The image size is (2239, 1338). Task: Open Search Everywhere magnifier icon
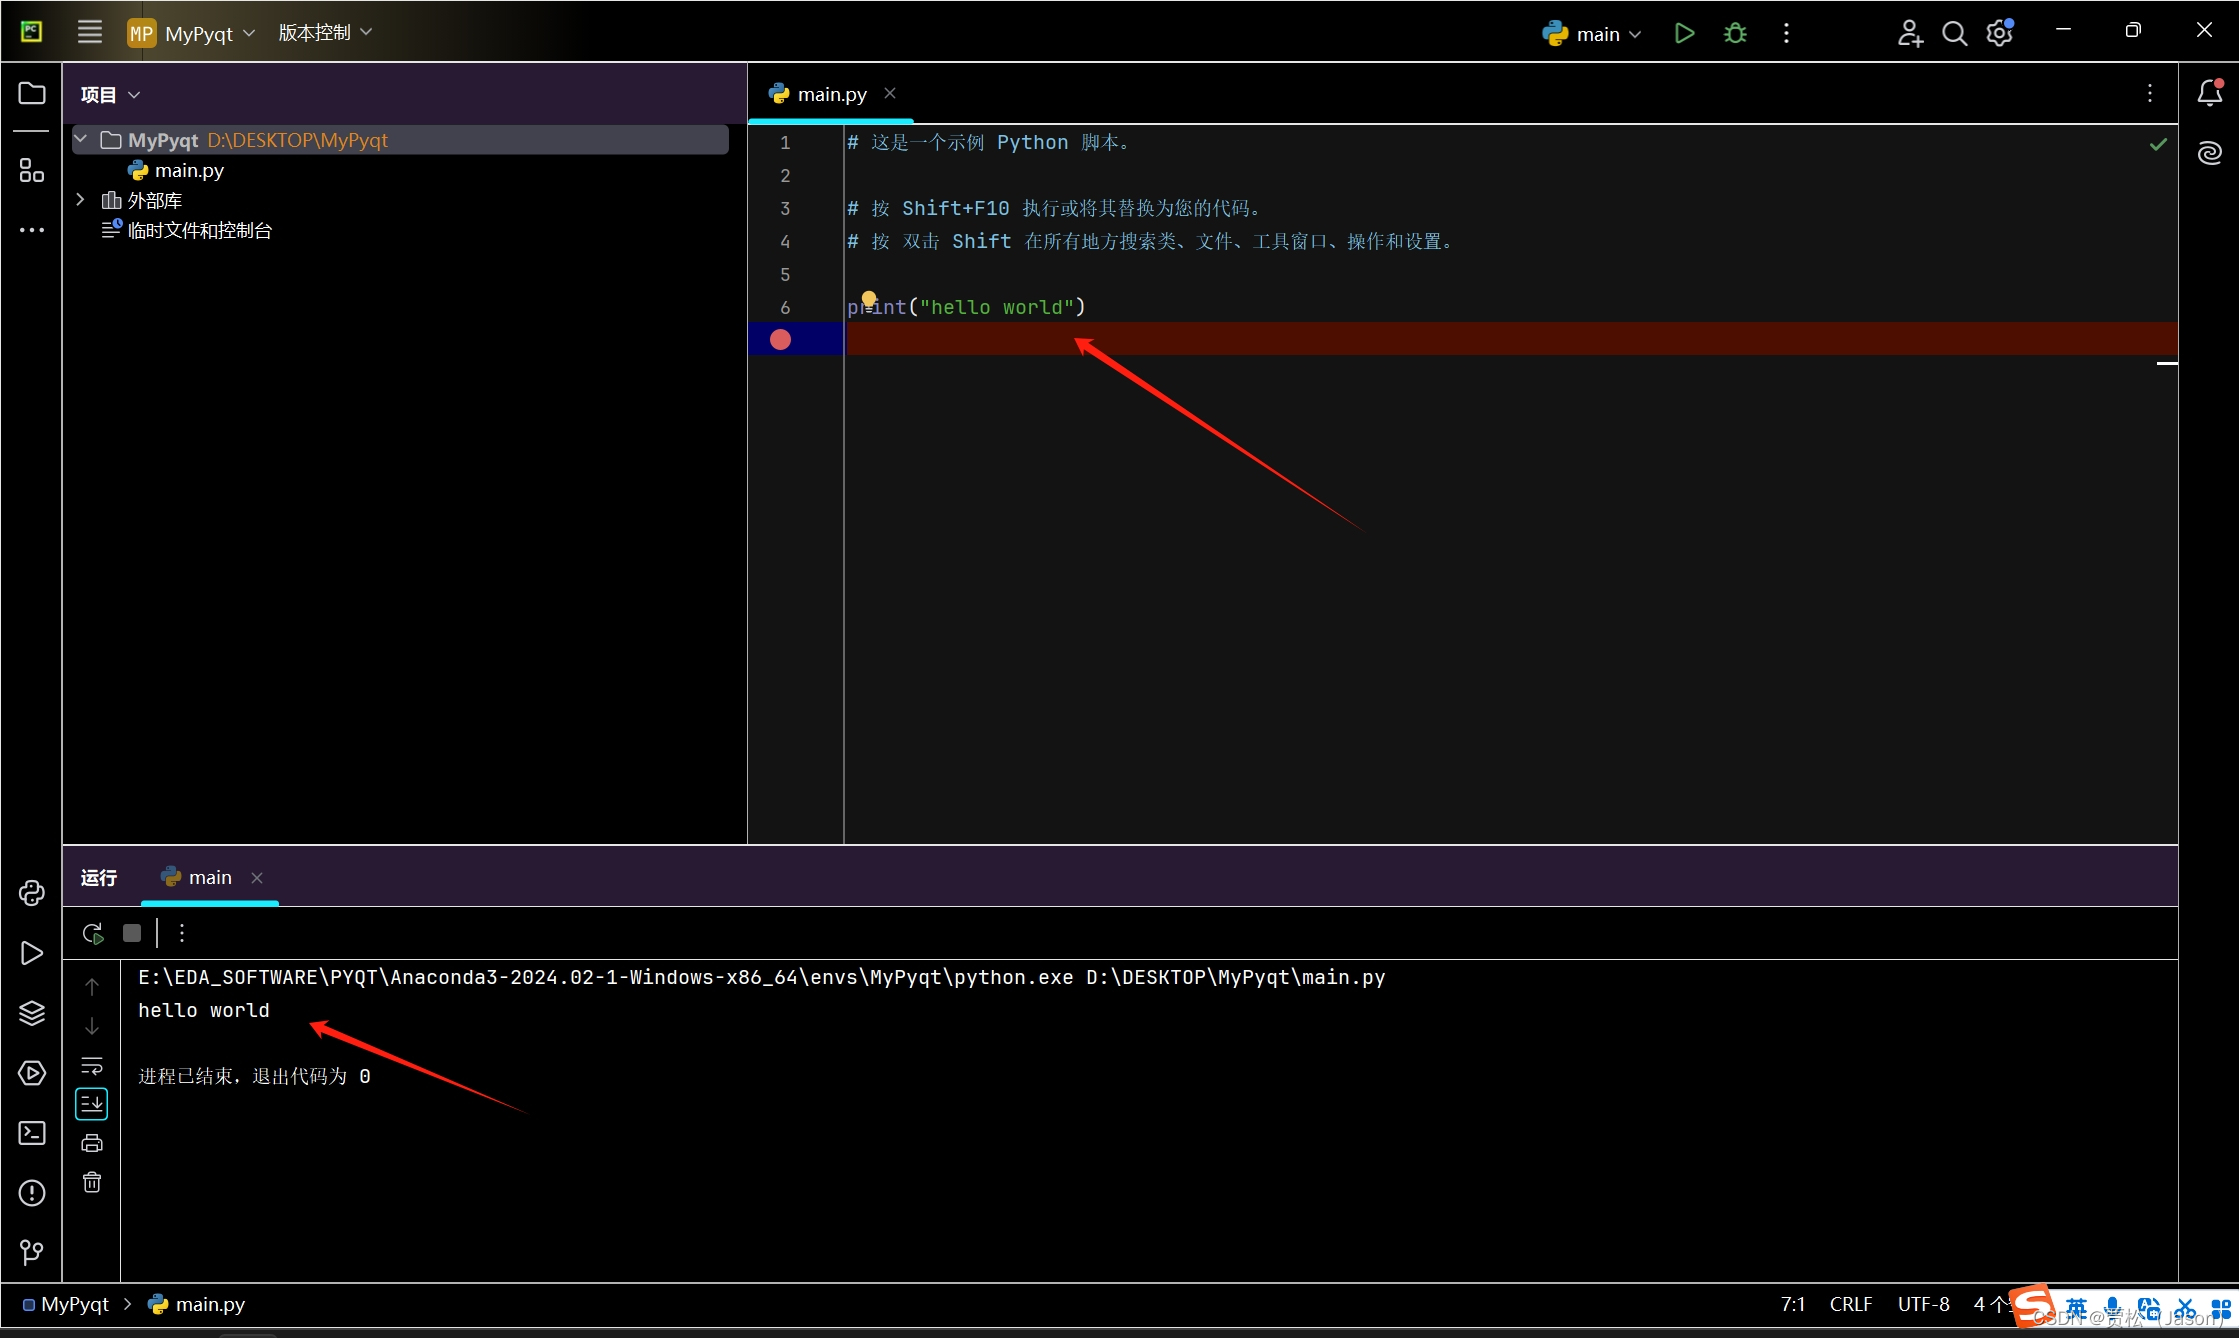coord(1953,33)
